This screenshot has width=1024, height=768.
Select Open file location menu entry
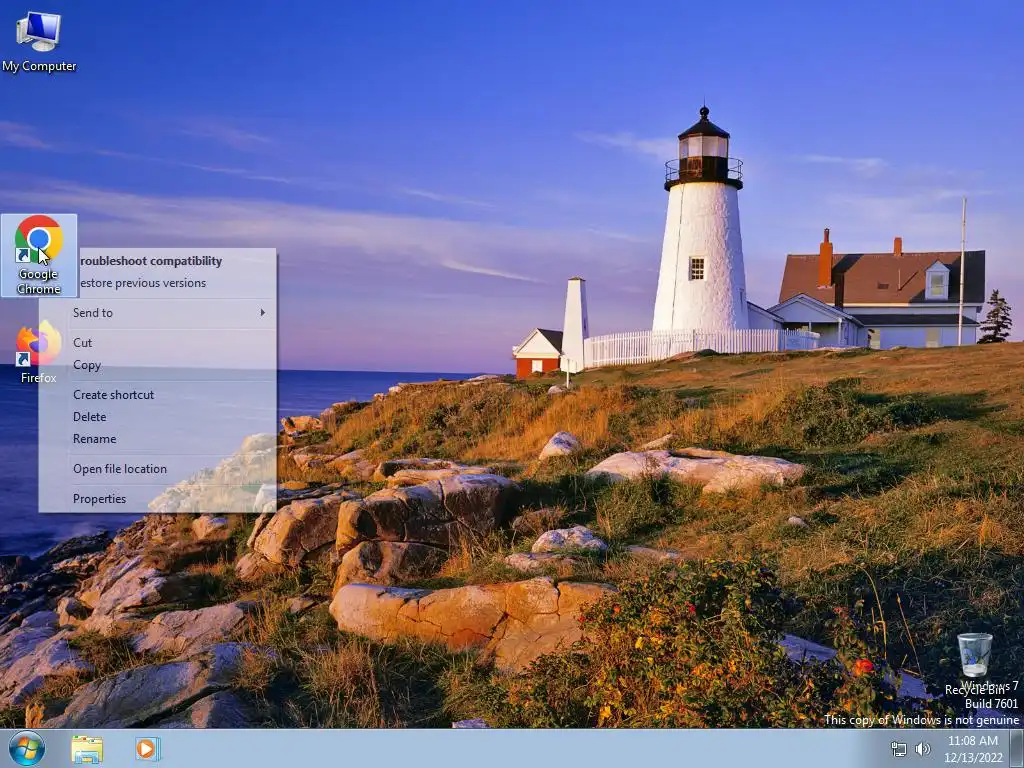pos(157,469)
